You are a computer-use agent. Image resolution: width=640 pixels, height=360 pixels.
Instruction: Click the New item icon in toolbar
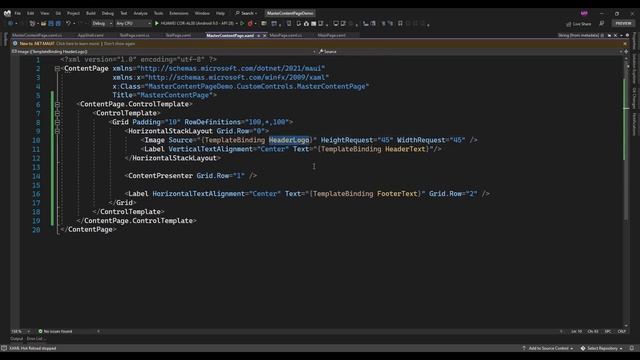(32, 24)
